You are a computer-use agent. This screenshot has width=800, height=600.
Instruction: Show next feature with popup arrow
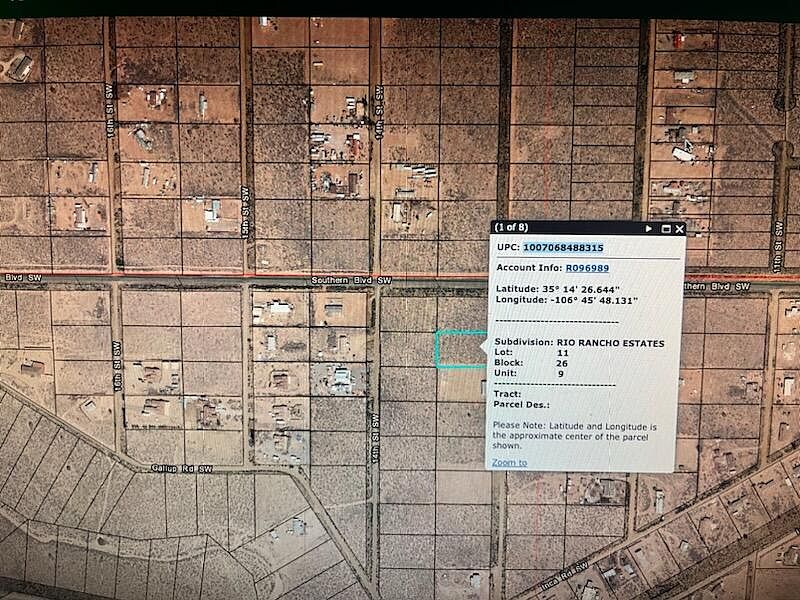[648, 229]
